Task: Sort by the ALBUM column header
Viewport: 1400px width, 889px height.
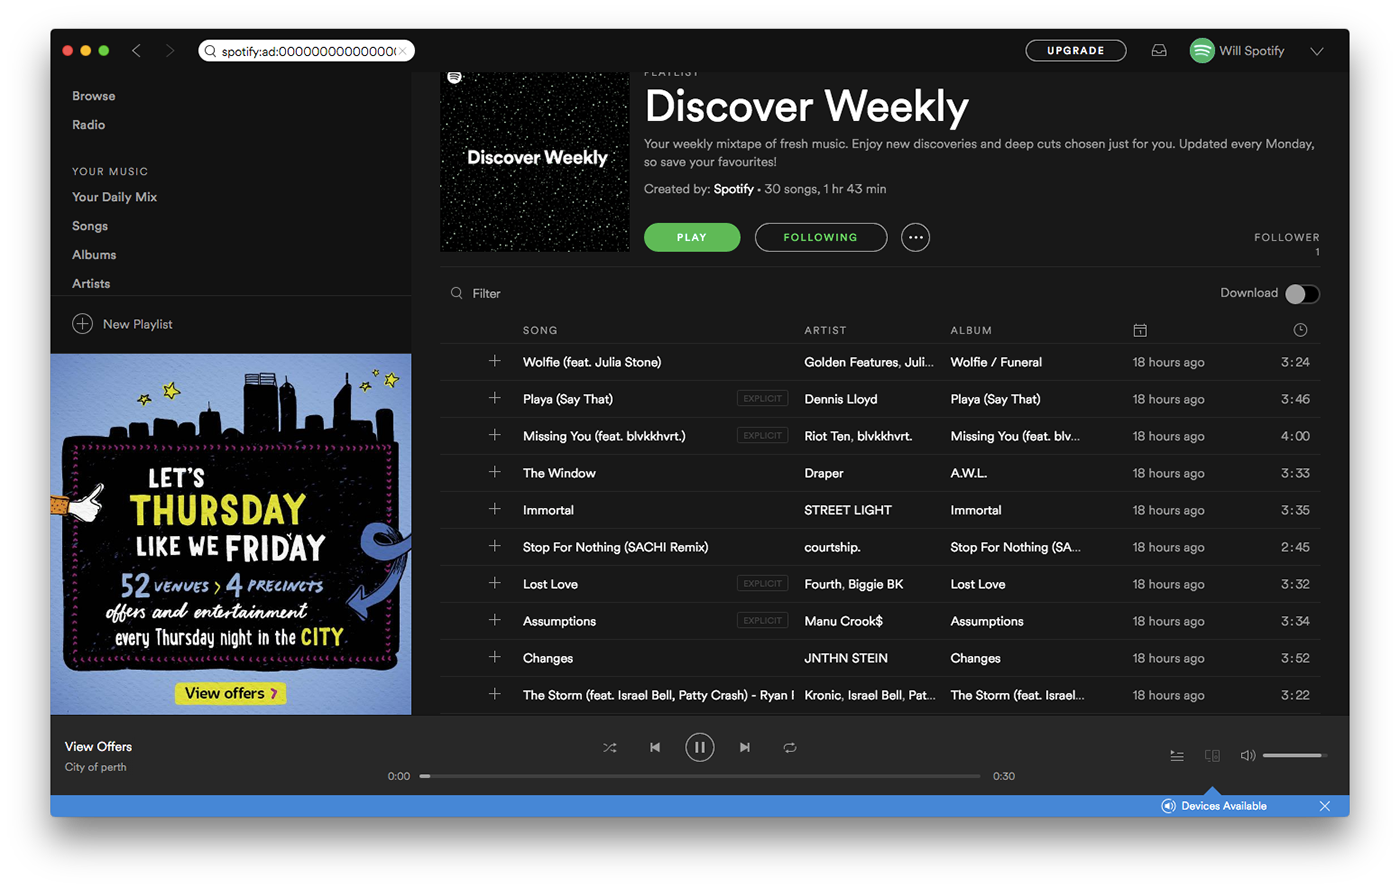Action: [x=971, y=330]
